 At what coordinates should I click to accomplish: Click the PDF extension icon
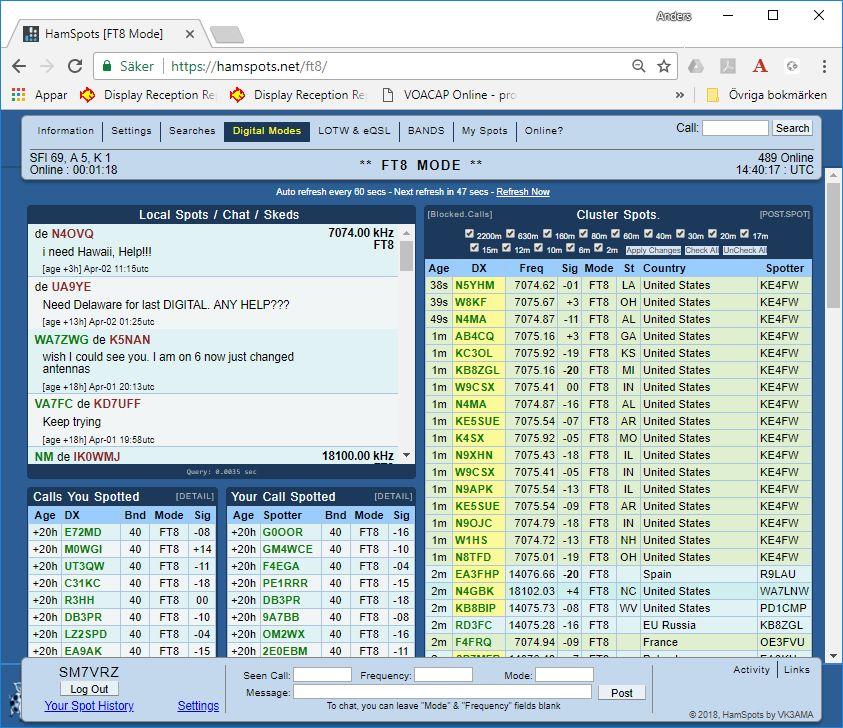click(727, 66)
